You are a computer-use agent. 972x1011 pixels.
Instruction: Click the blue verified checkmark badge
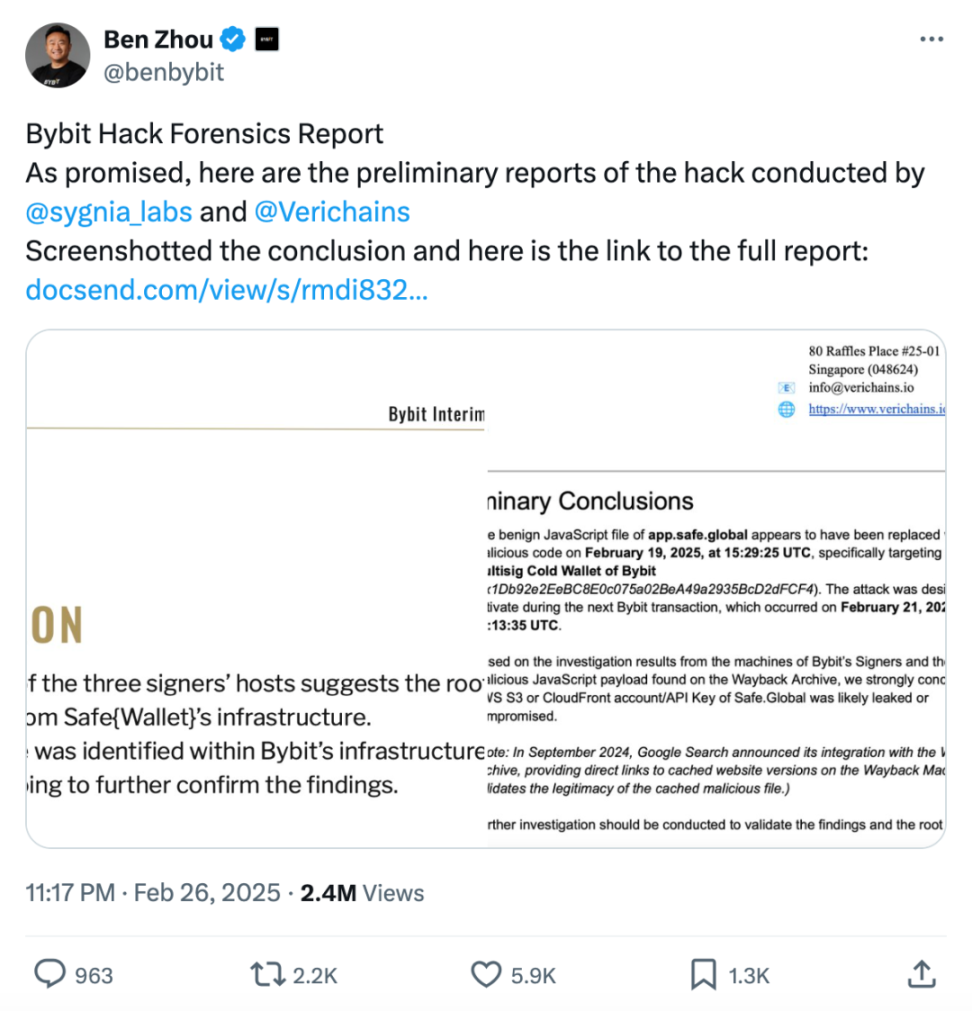pos(233,40)
